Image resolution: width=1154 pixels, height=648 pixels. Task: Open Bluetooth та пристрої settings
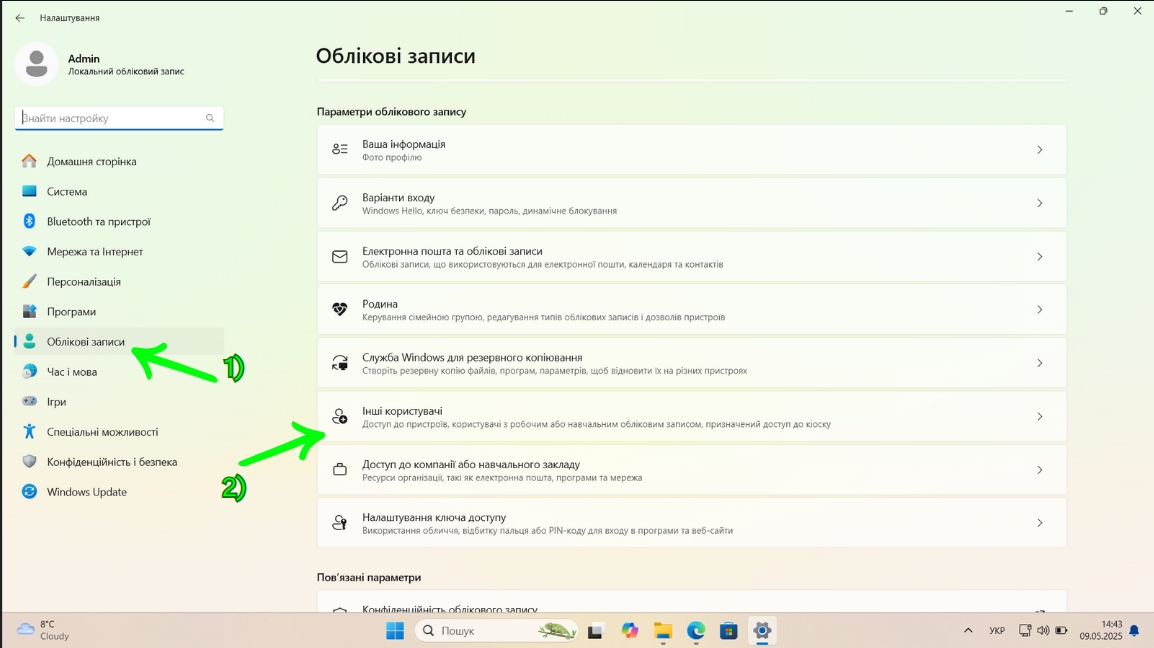pos(98,222)
